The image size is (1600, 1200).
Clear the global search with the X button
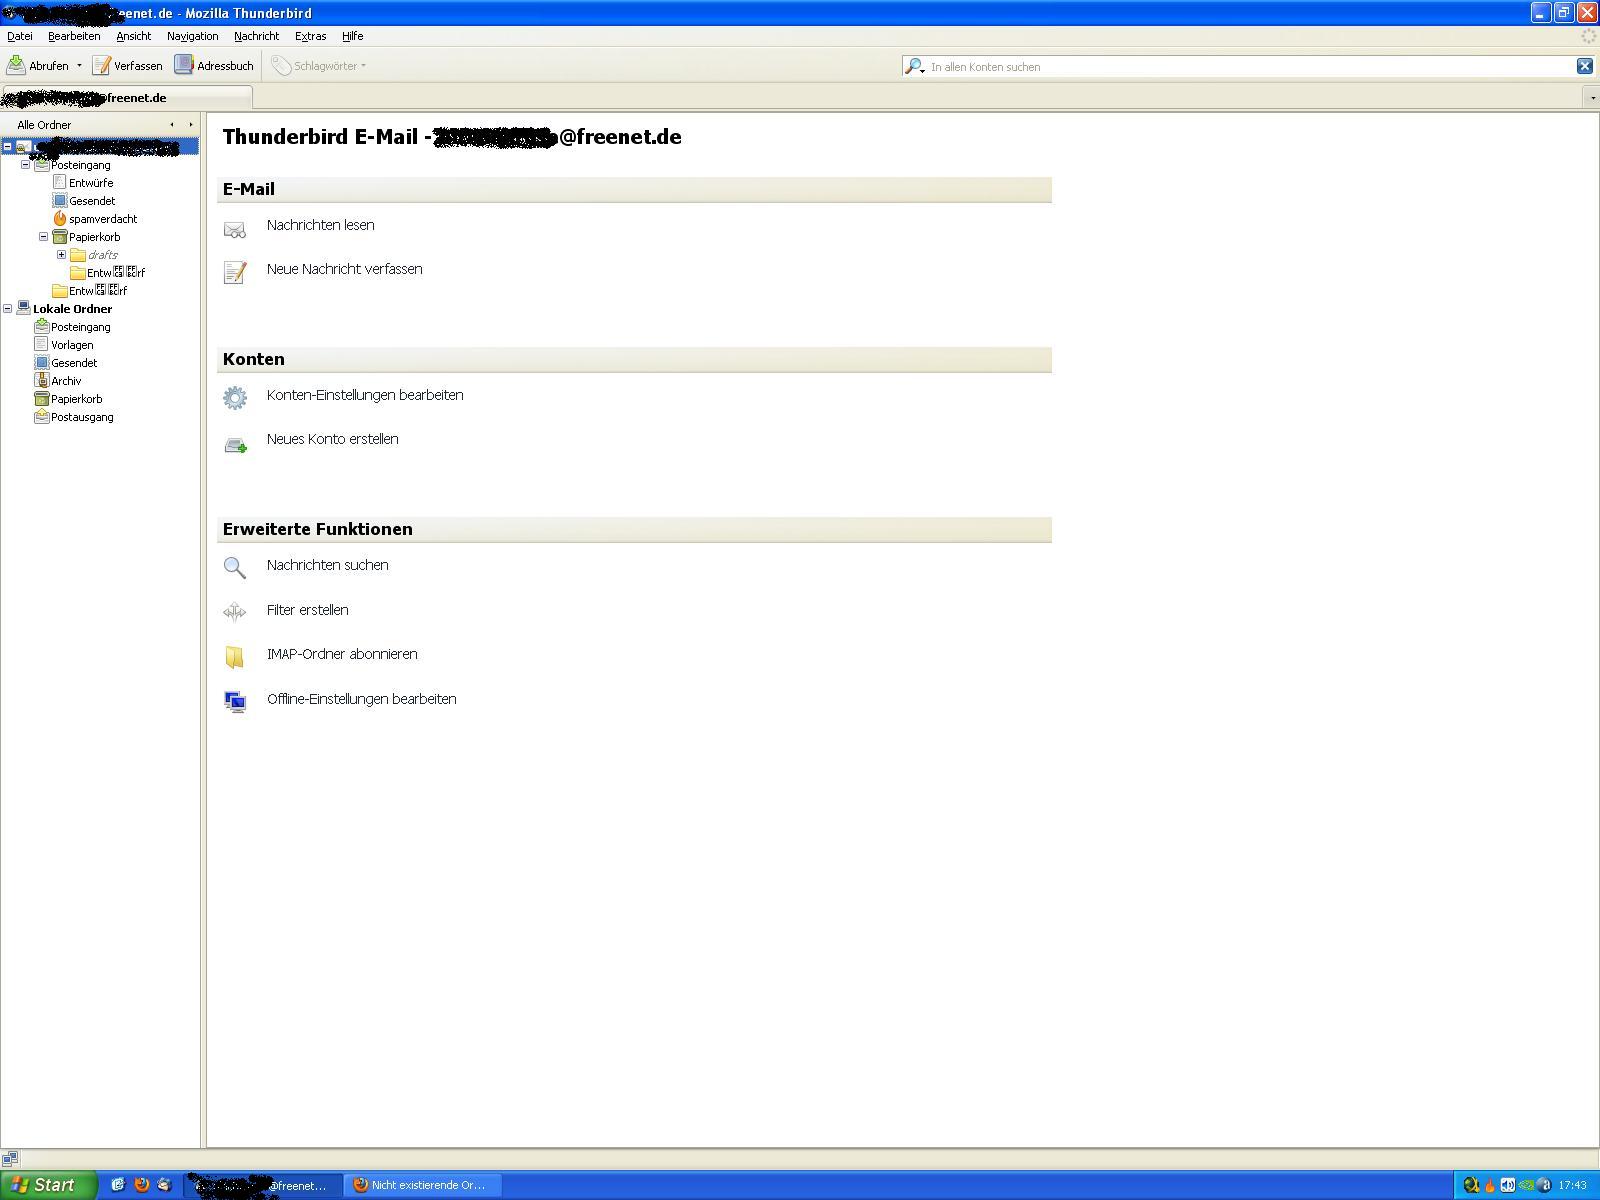1585,66
